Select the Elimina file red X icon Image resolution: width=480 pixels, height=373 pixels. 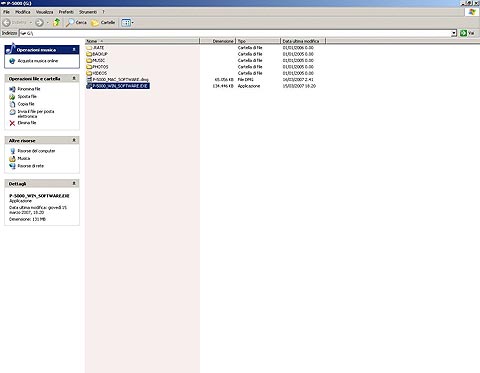pyautogui.click(x=12, y=123)
